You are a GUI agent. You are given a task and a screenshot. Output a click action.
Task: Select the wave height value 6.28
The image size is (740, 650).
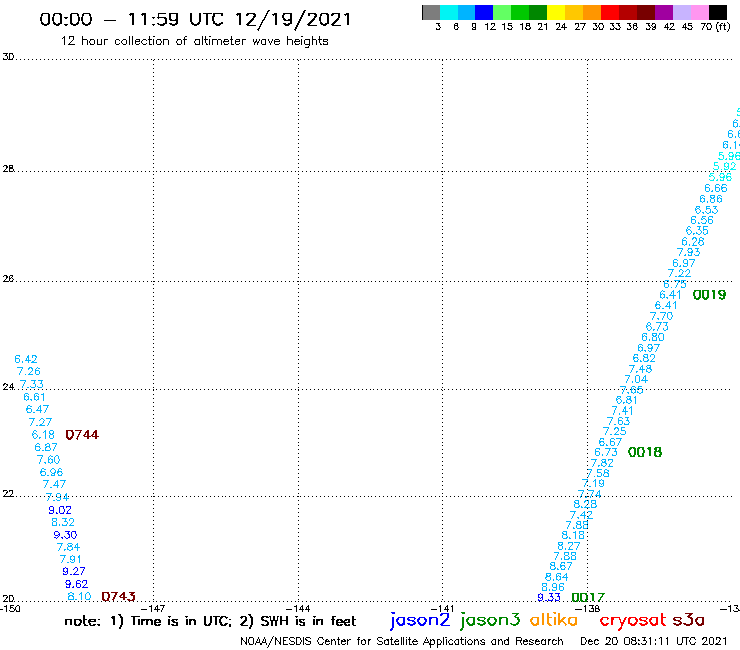point(693,242)
